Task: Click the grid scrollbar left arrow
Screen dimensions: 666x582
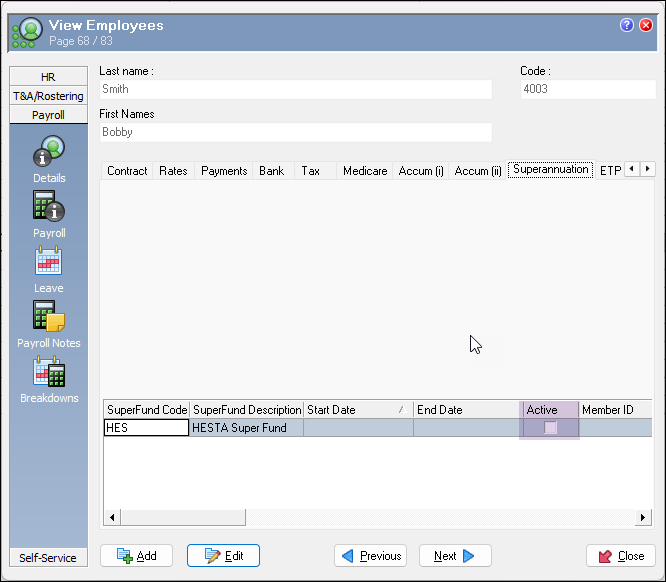Action: [112, 517]
